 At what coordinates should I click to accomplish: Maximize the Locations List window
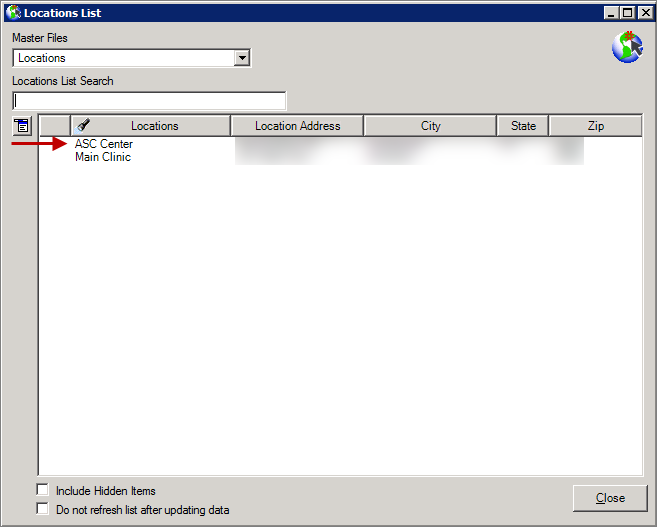point(627,13)
